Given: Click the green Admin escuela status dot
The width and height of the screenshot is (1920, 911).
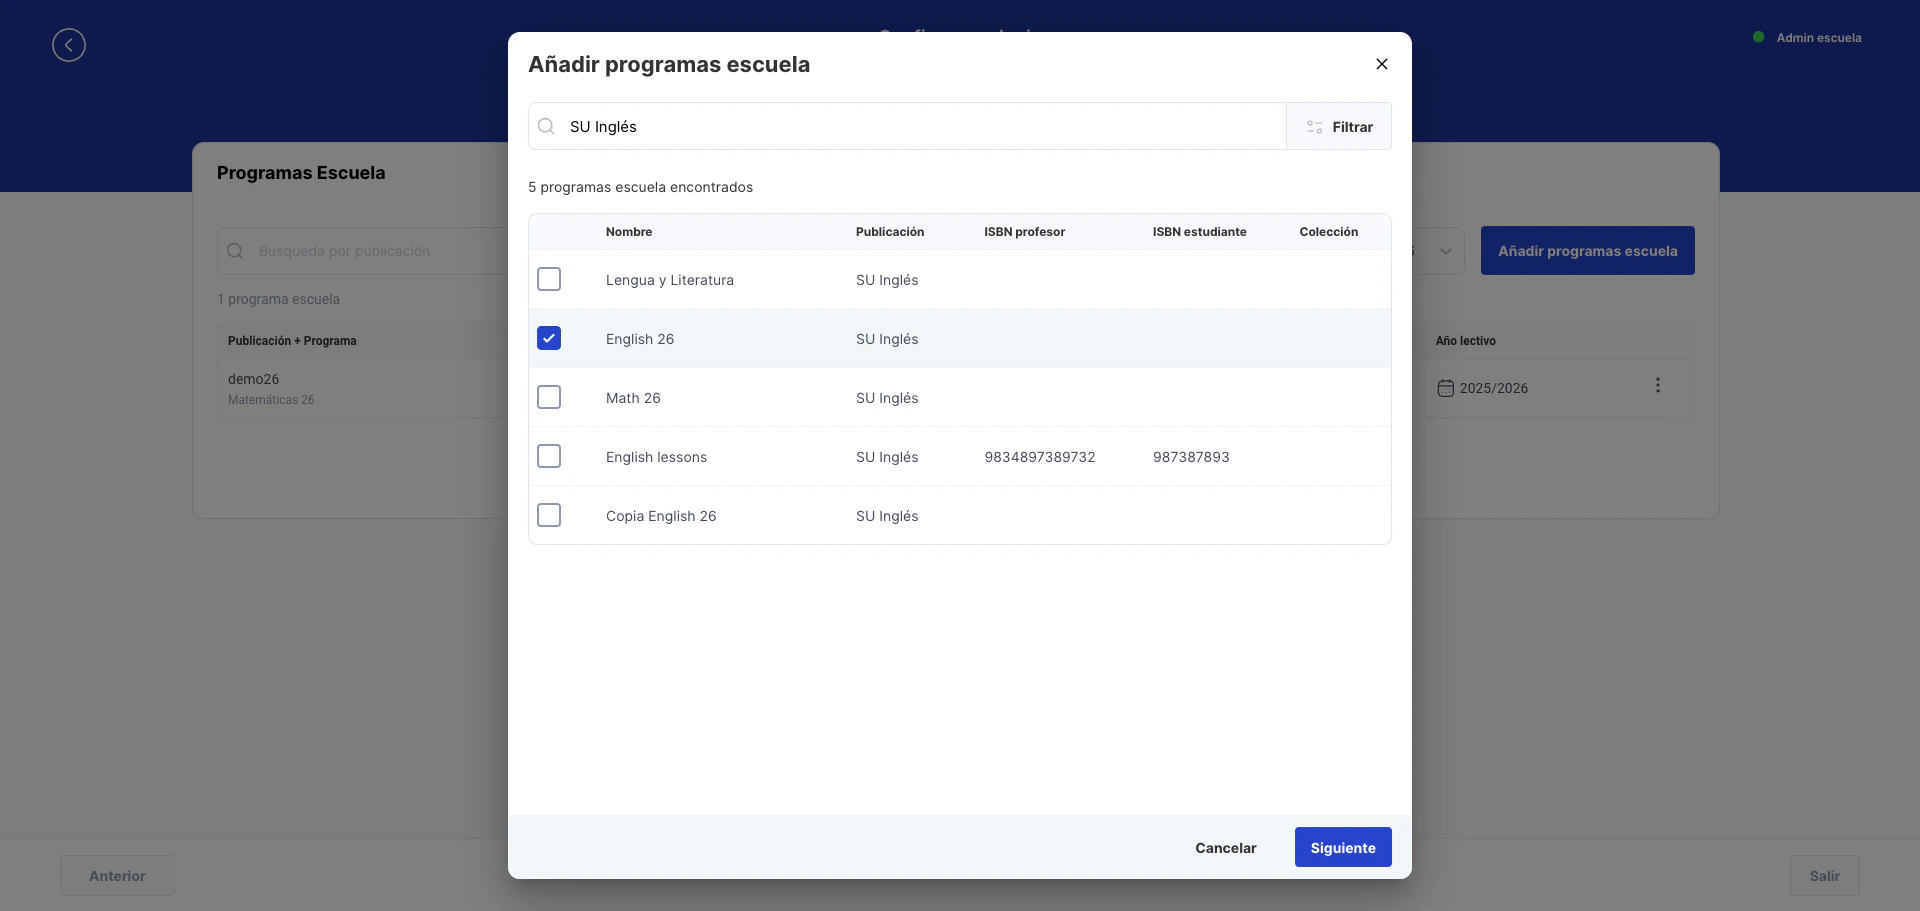Looking at the screenshot, I should point(1758,37).
